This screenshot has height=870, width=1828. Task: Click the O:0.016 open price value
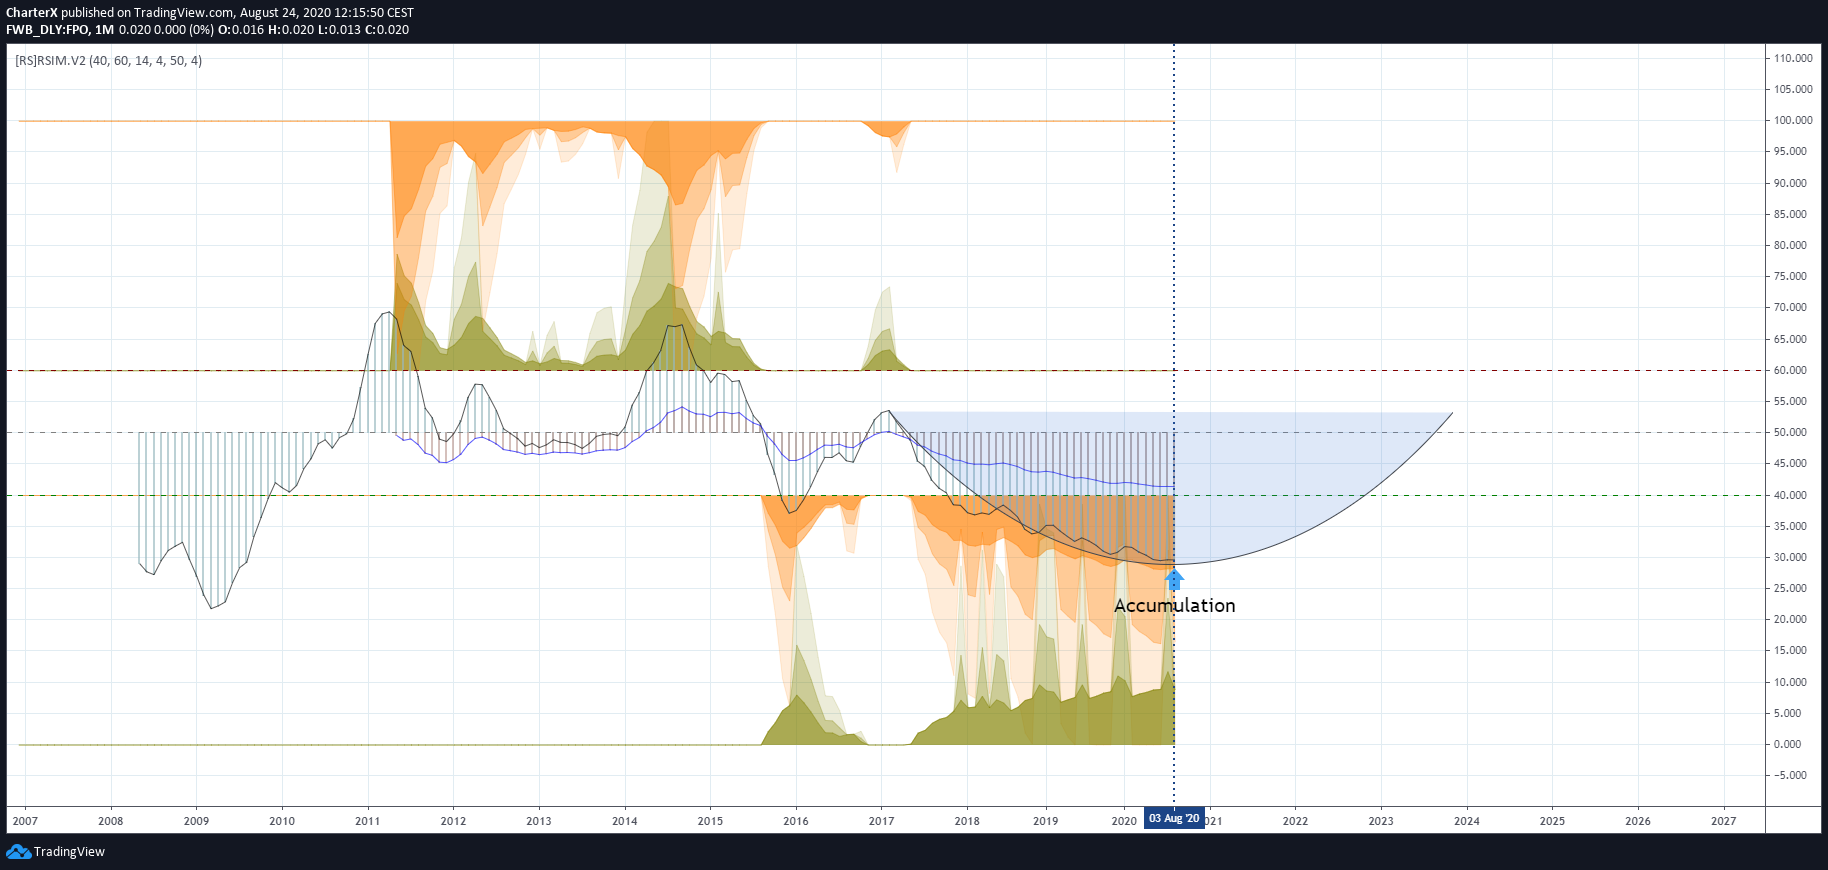click(x=241, y=30)
